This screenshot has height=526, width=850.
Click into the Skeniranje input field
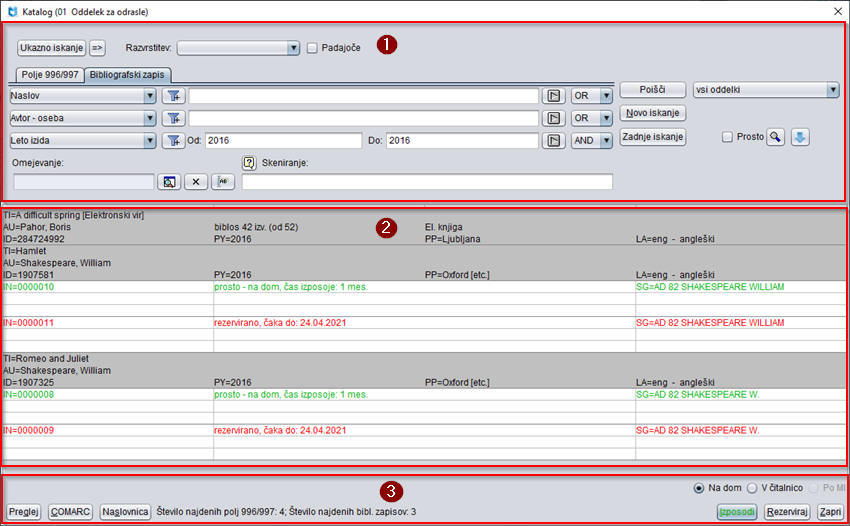click(x=427, y=182)
